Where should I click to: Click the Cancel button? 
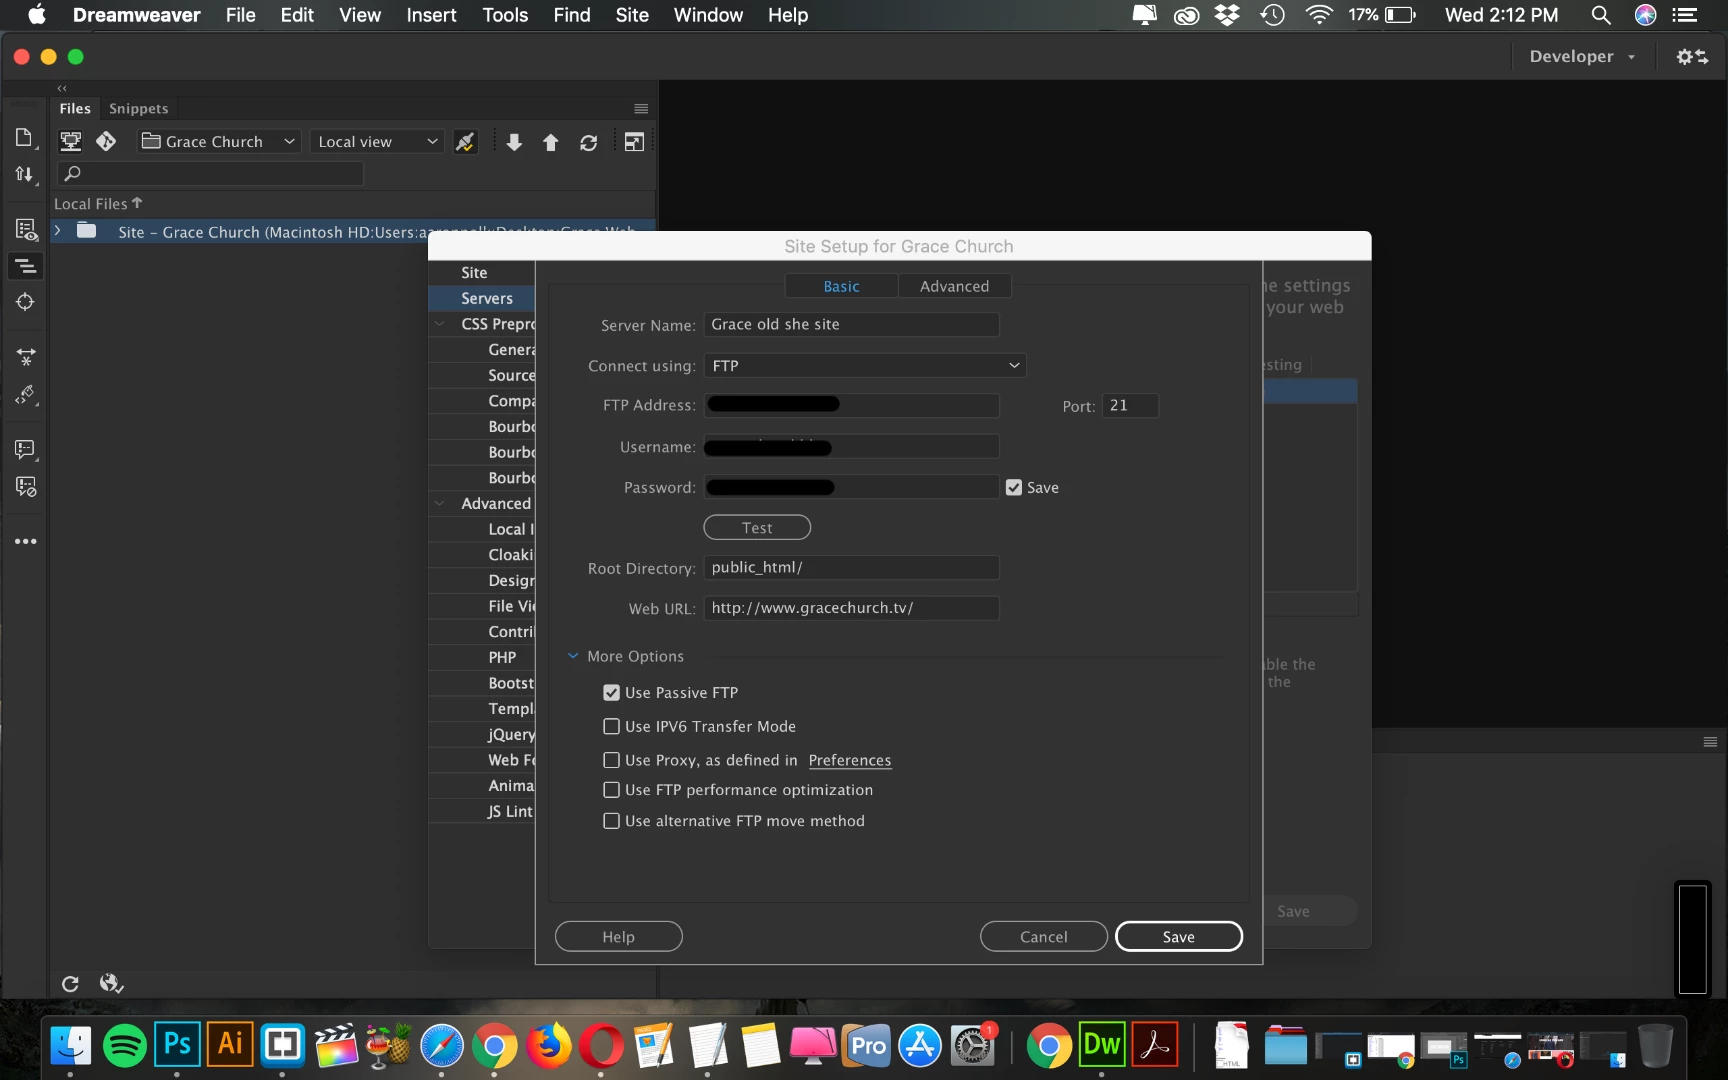[x=1043, y=937]
